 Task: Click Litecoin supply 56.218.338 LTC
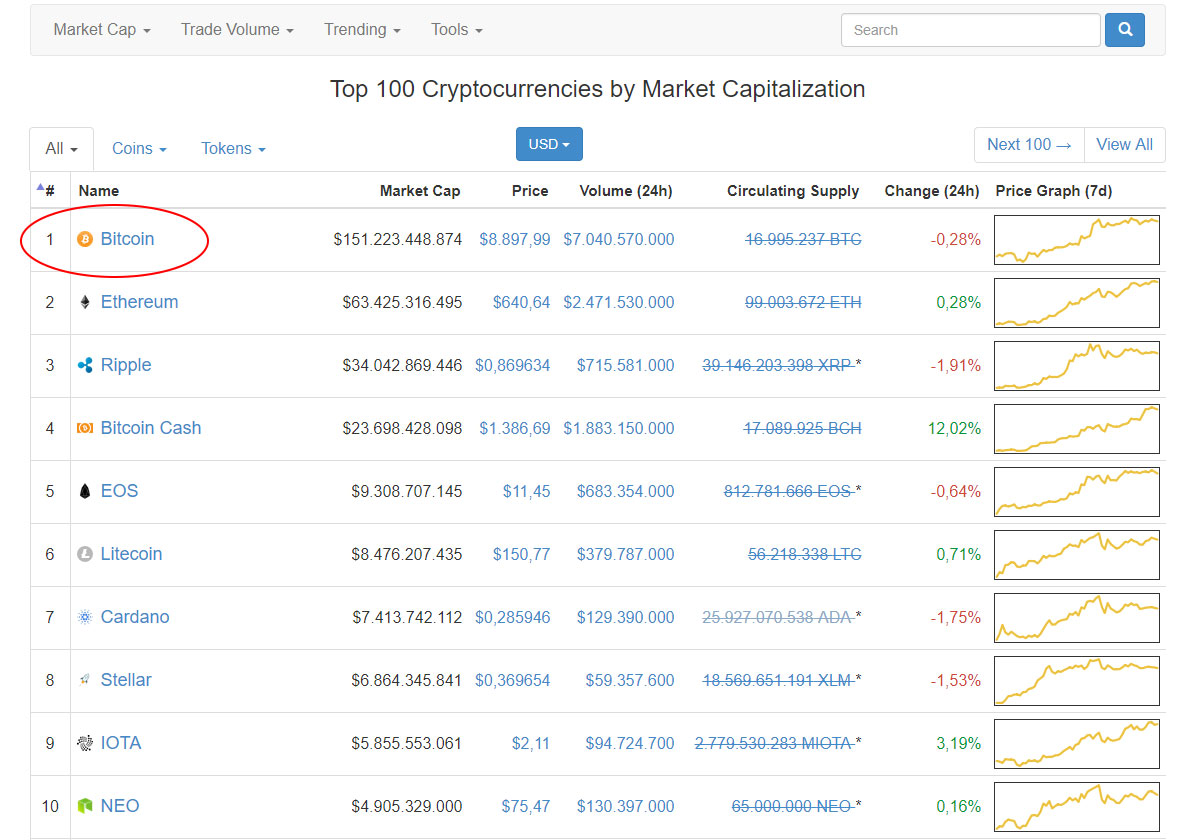click(805, 554)
